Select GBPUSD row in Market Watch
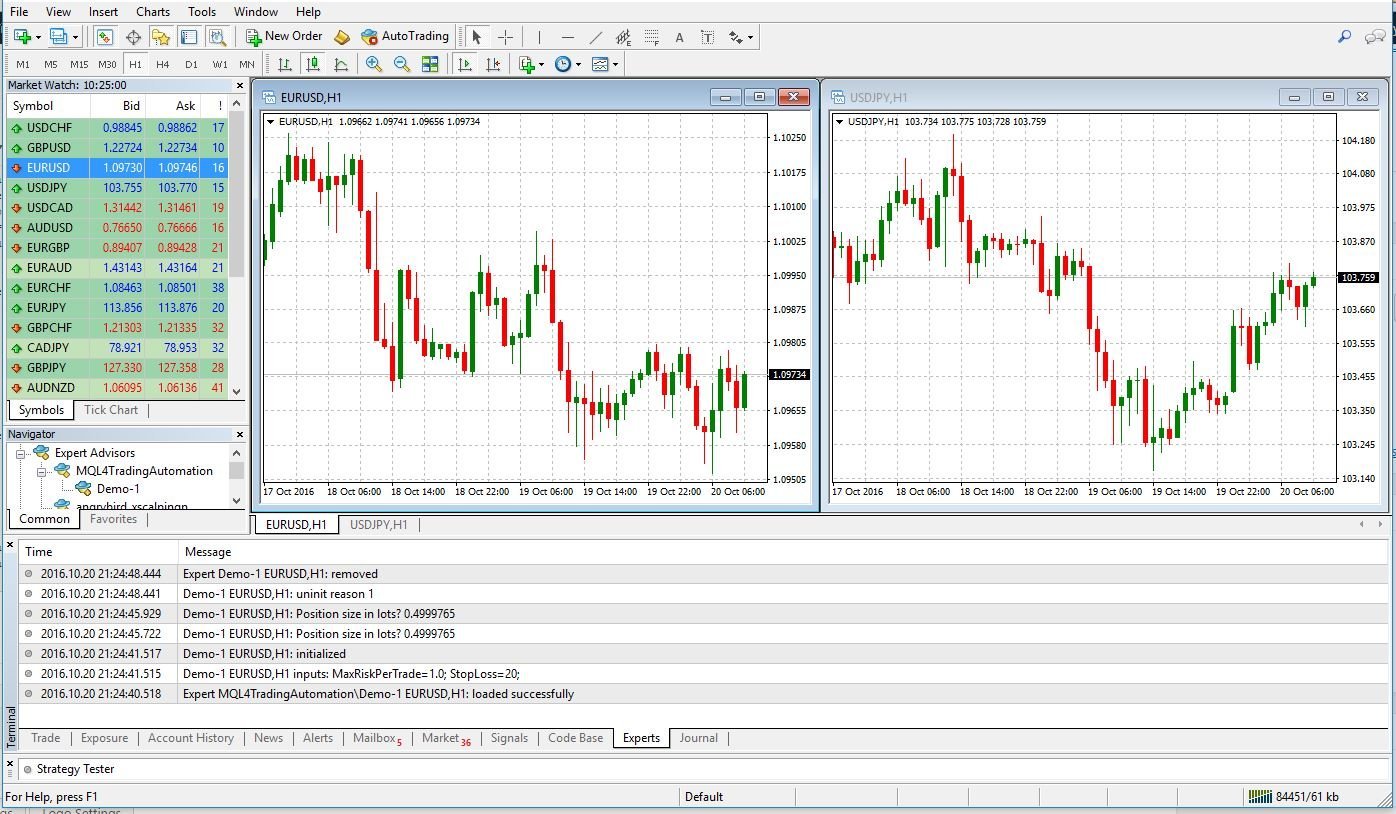This screenshot has height=814, width=1396. [117, 148]
